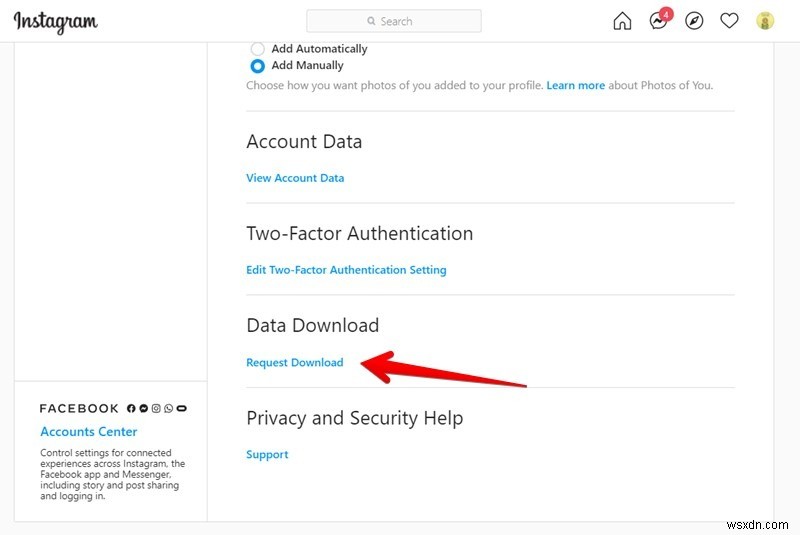Go to the Instagram home feed icon
This screenshot has width=800, height=535.
pos(622,21)
